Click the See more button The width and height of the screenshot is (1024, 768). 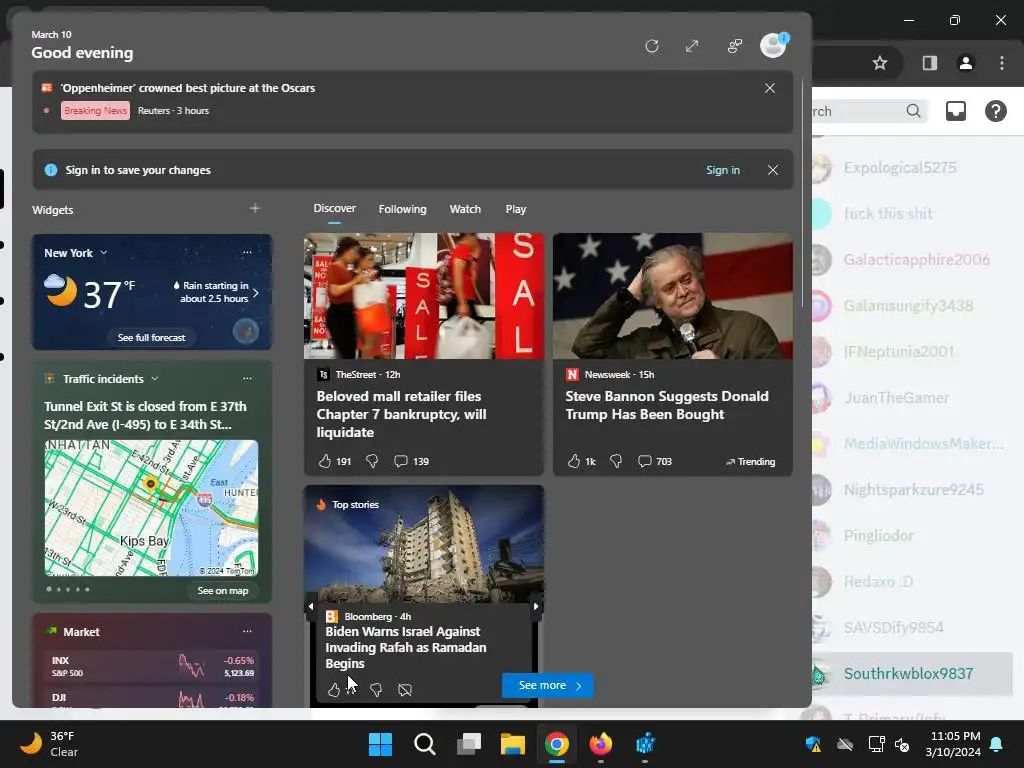coord(548,685)
